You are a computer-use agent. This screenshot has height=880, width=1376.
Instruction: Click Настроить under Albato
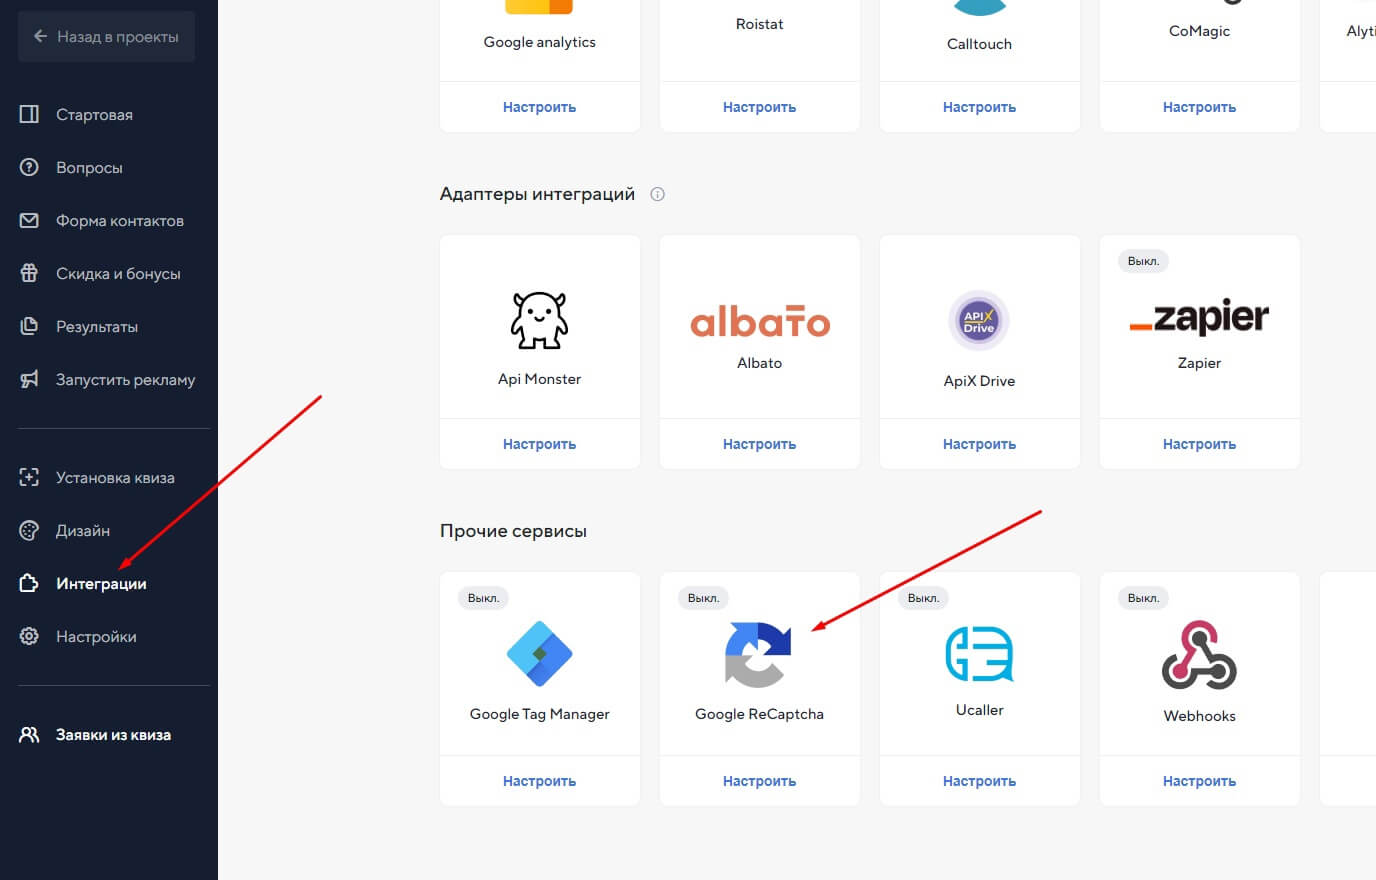[759, 444]
